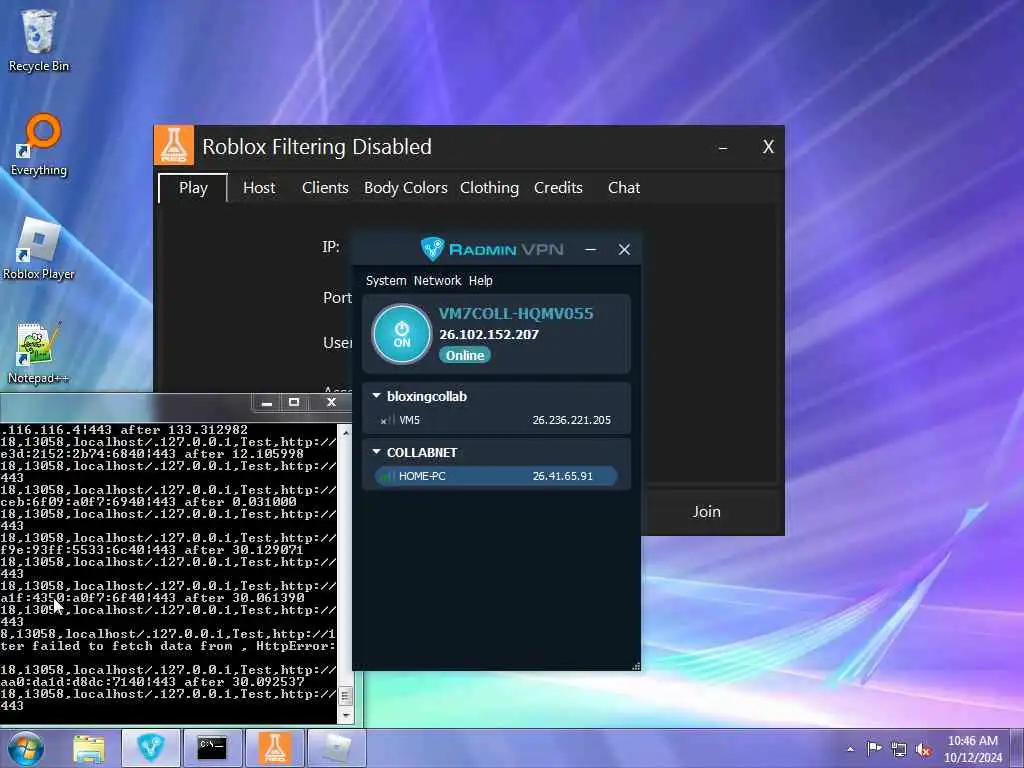
Task: Click the 26.102.152.207 IP address
Action: (489, 334)
